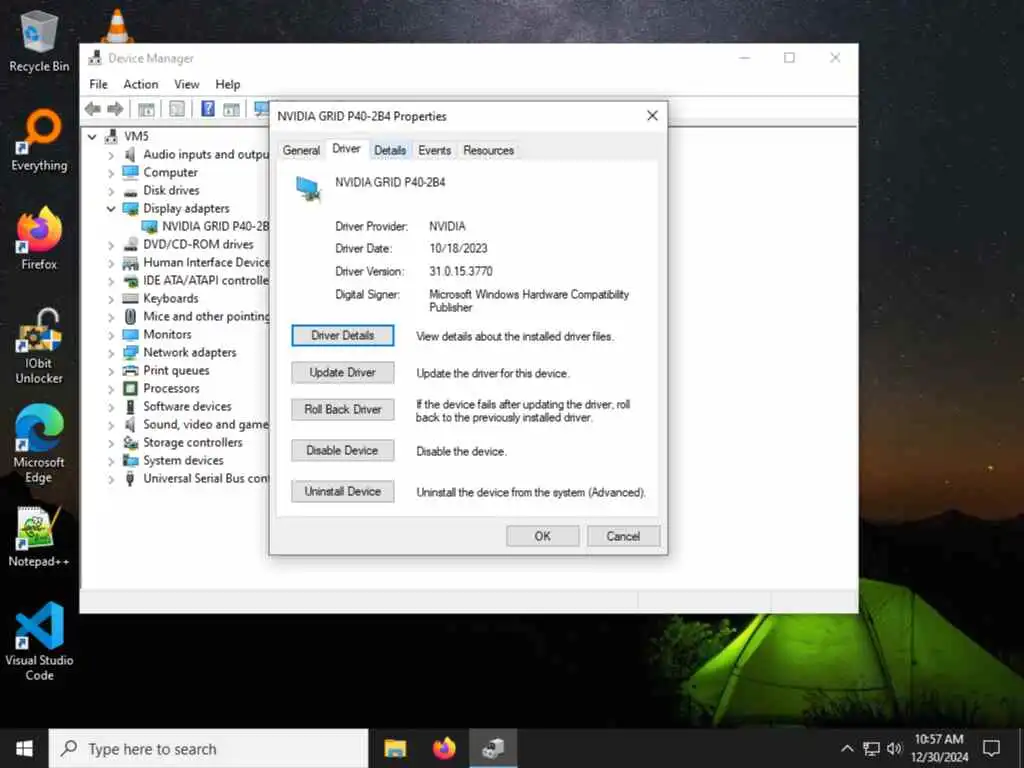Click the Windows Start button

point(24,748)
